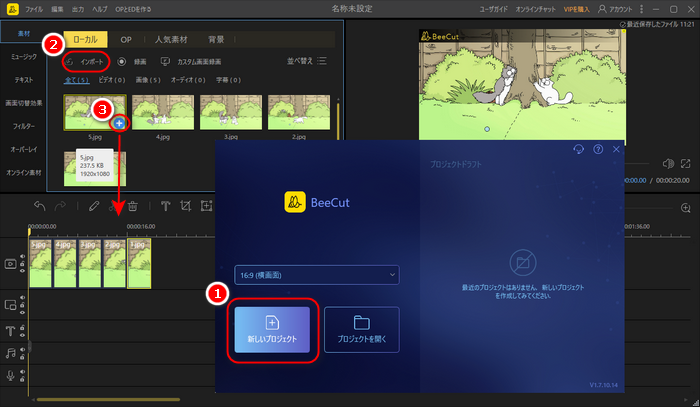This screenshot has width=700, height=407.
Task: Expand the 並べ替え sort menu
Action: 306,61
